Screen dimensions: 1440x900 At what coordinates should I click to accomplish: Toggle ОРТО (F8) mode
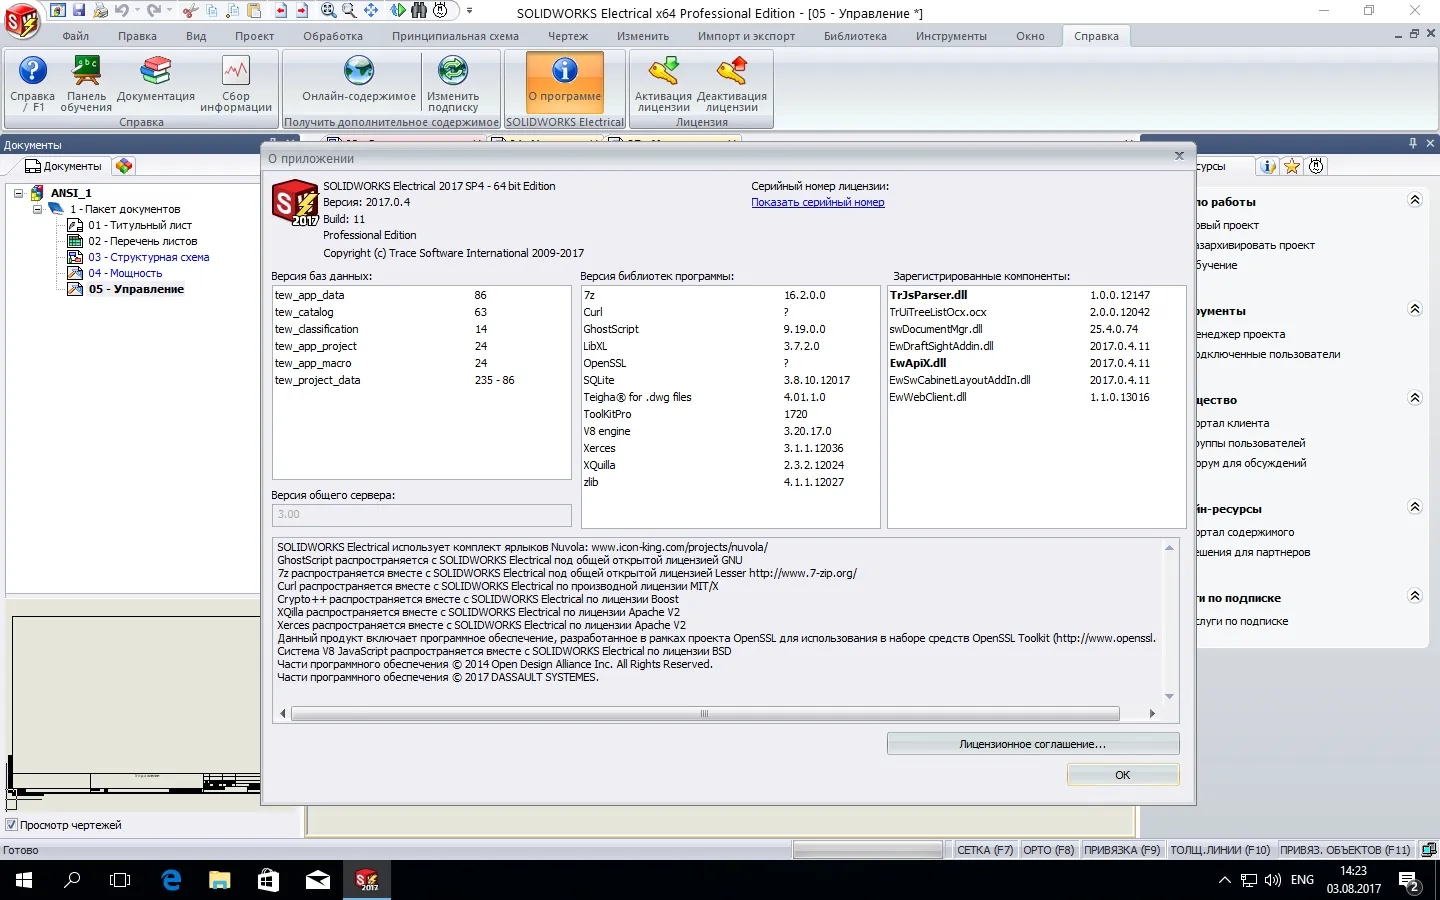point(1049,850)
